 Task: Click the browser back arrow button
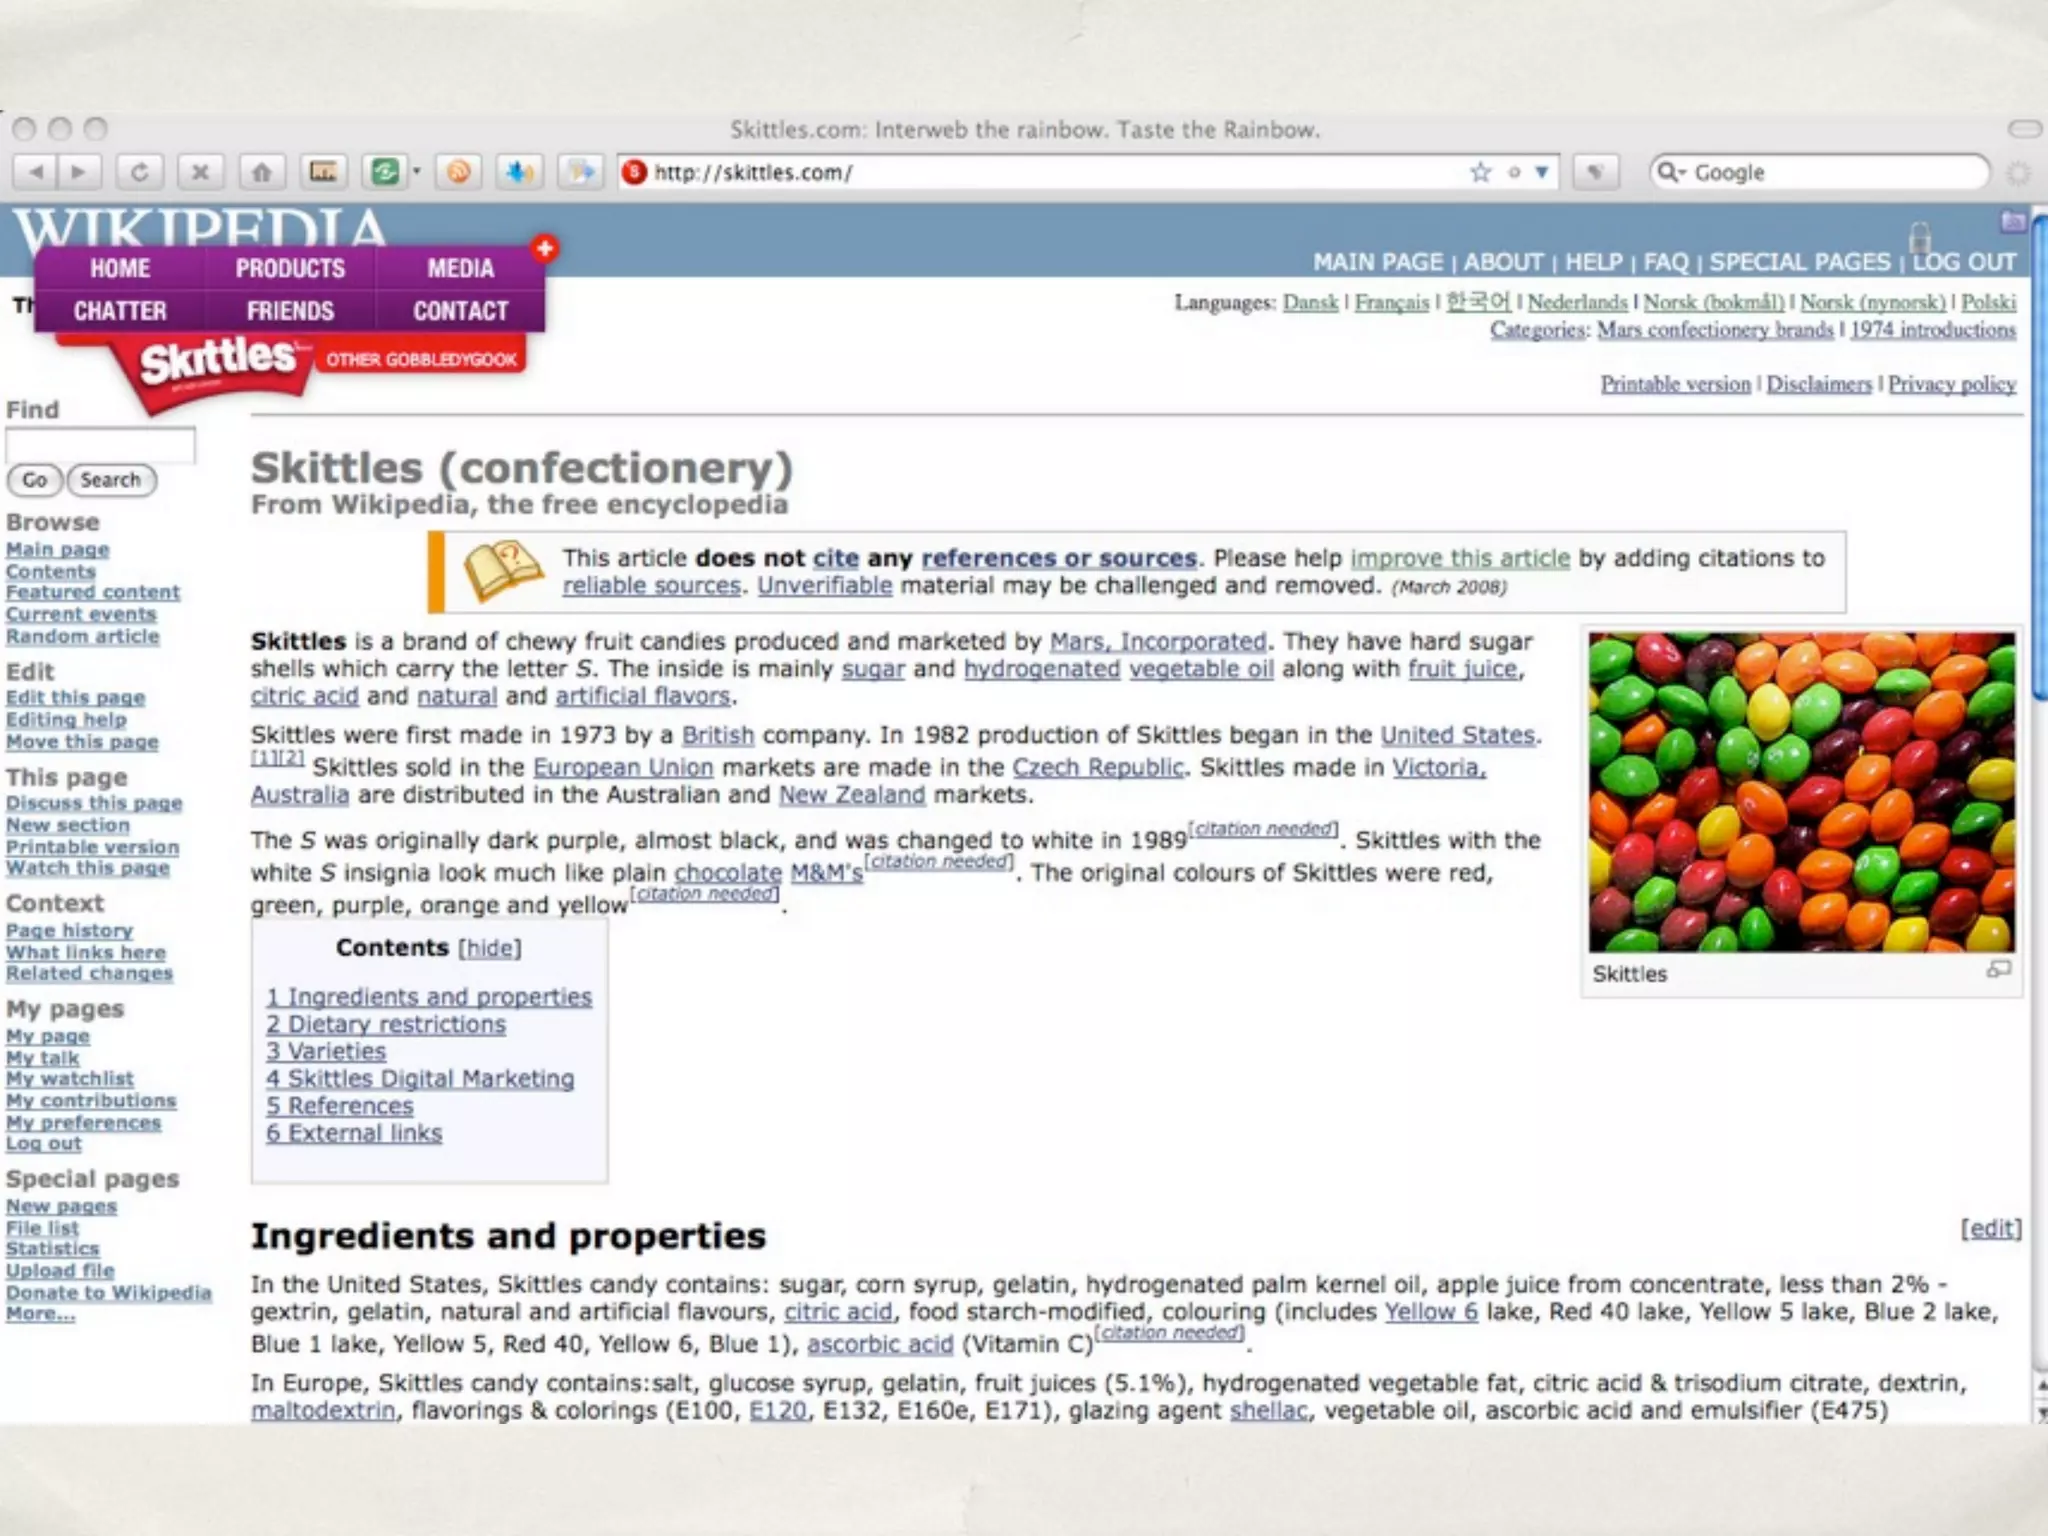tap(37, 172)
